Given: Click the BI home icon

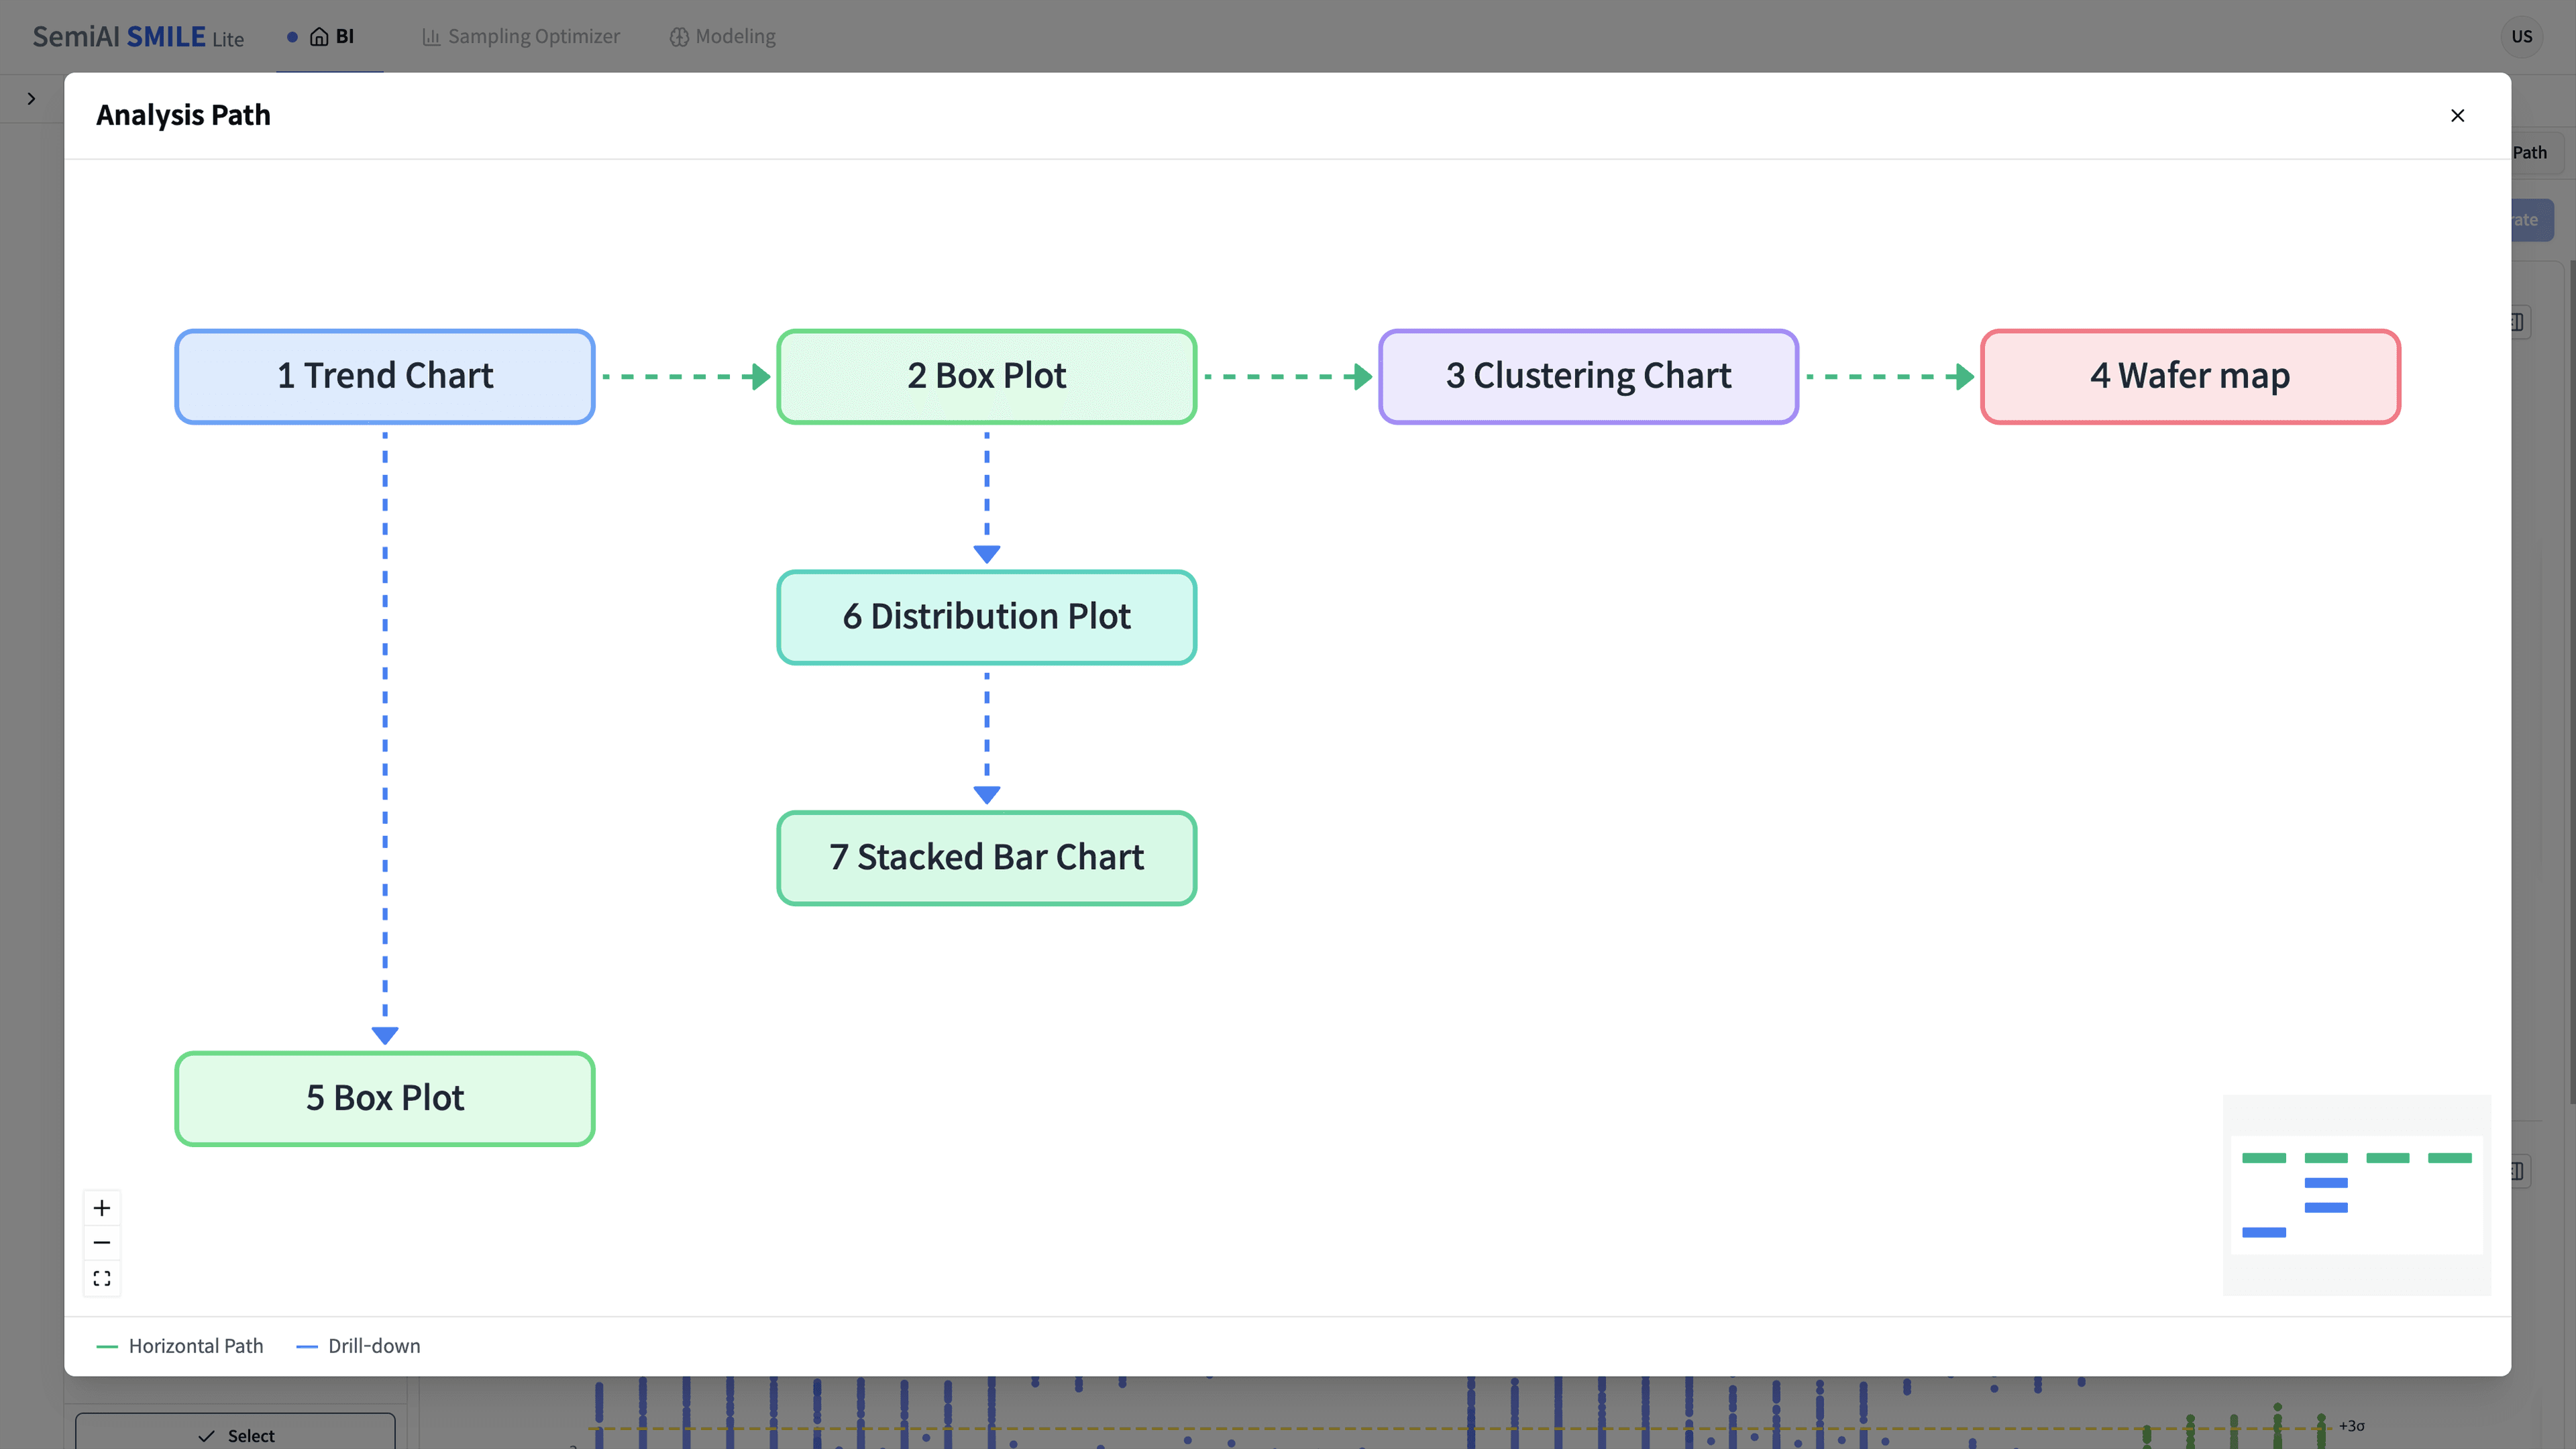Looking at the screenshot, I should click(319, 37).
